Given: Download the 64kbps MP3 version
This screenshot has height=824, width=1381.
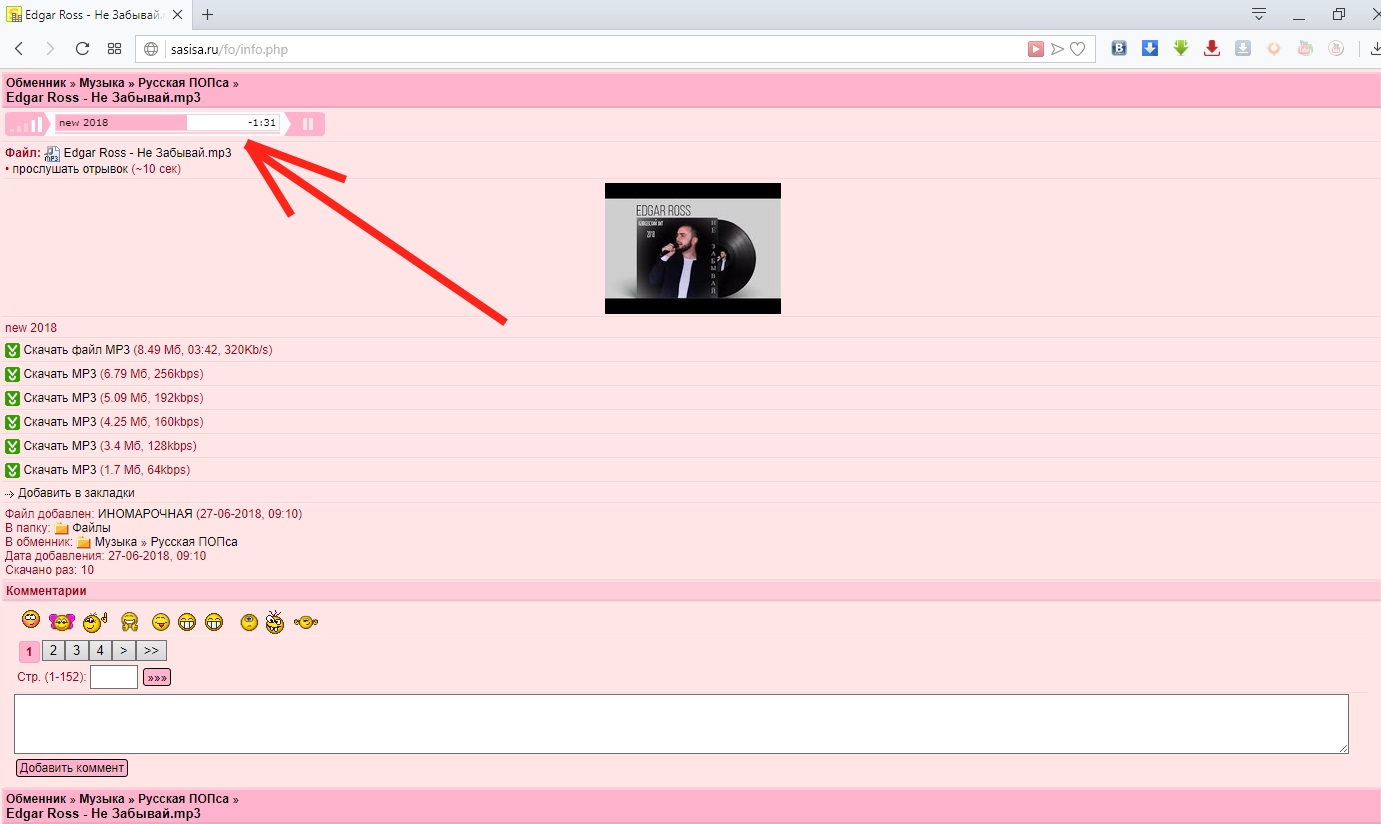Looking at the screenshot, I should click(60, 470).
